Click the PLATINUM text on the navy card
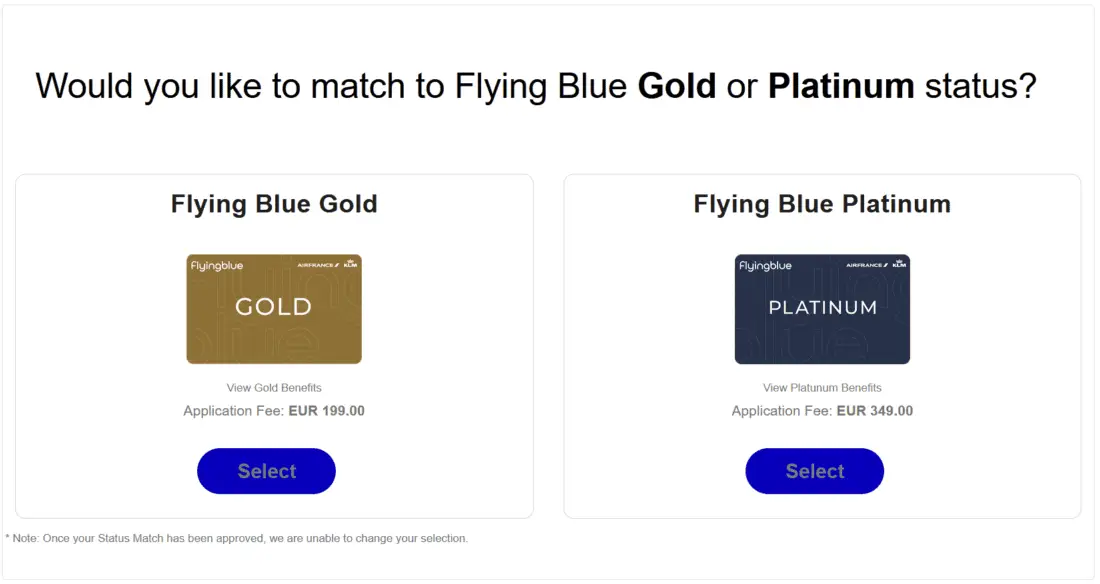Image resolution: width=1100 pixels, height=584 pixels. (822, 308)
